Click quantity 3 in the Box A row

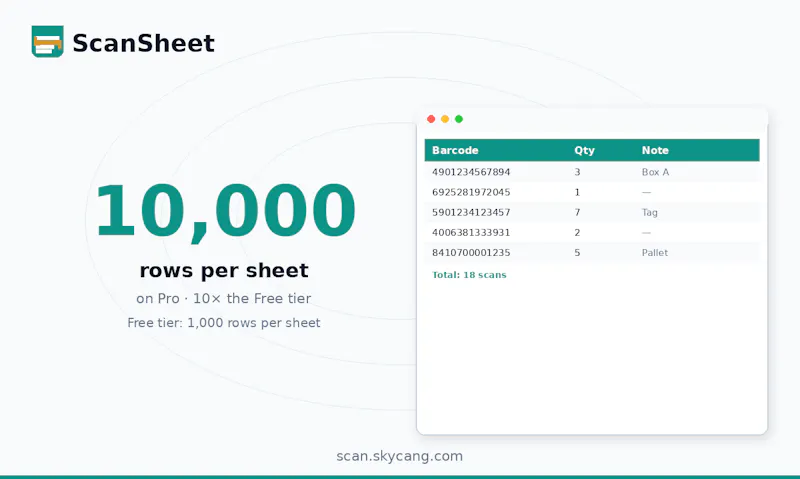(x=577, y=172)
